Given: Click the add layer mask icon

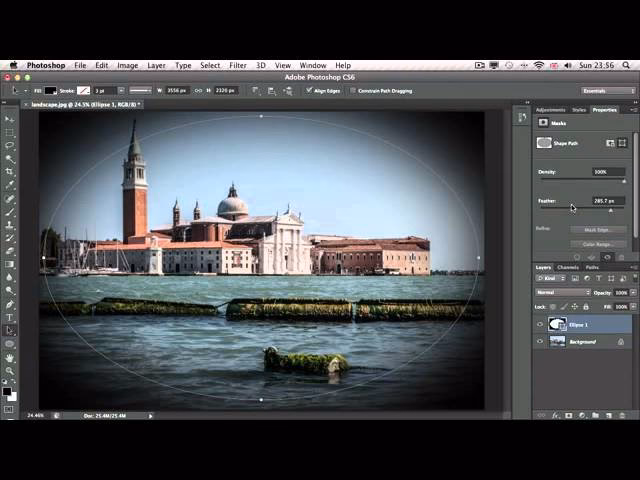Looking at the screenshot, I should [569, 416].
